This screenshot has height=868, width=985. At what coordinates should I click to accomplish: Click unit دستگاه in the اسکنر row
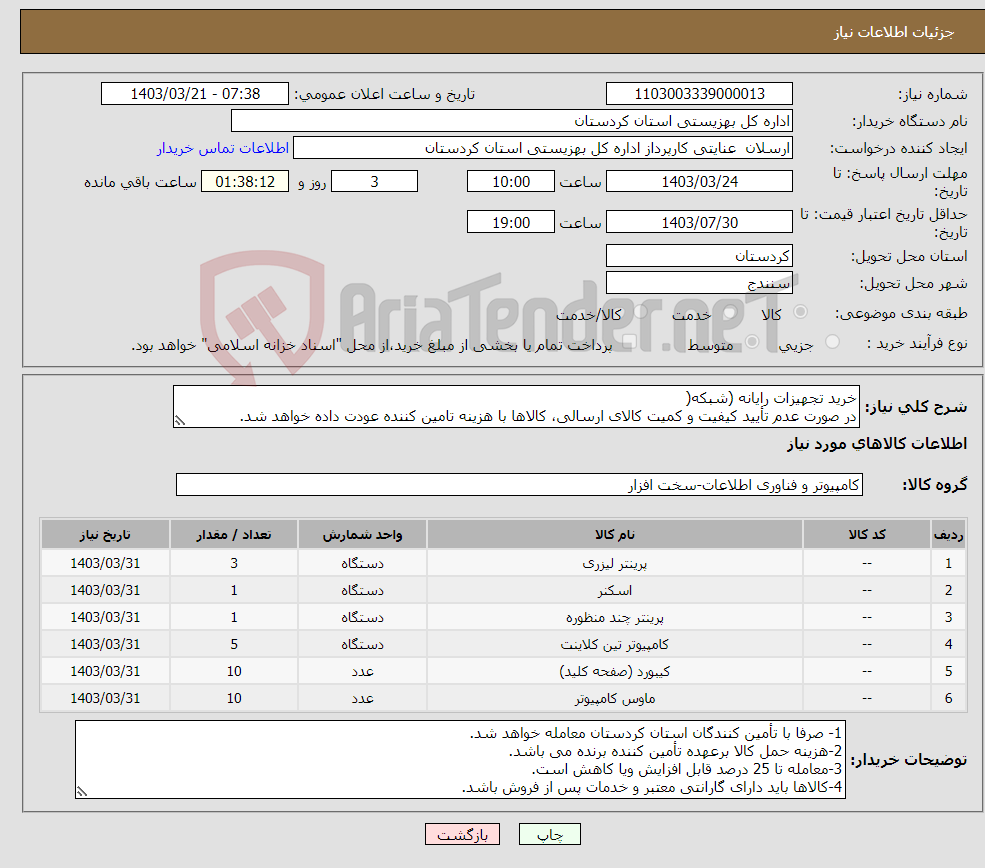[x=362, y=590]
